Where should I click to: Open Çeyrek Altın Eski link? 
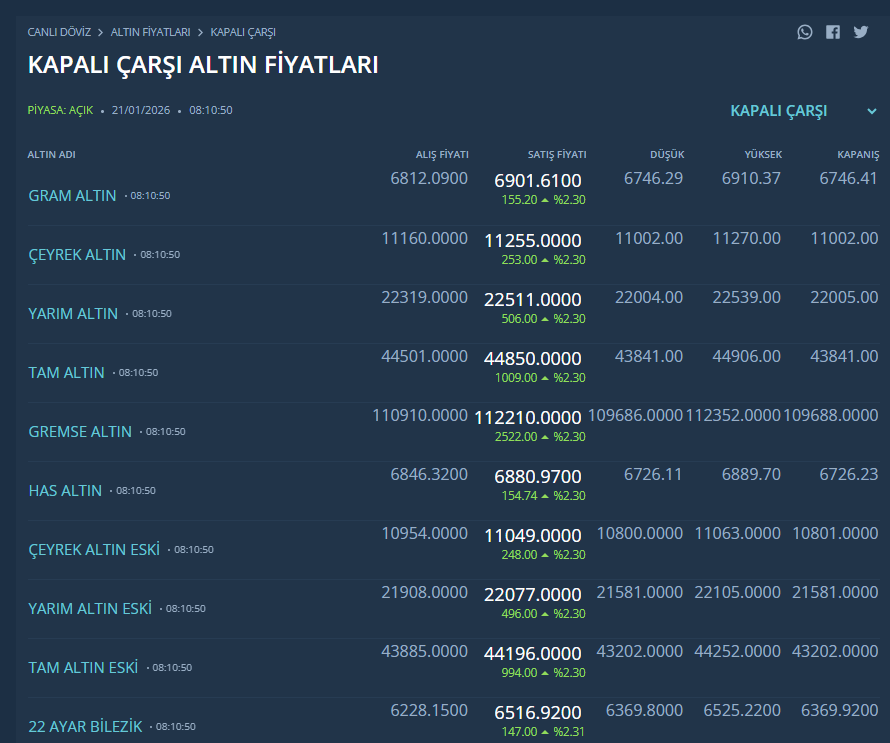click(94, 549)
